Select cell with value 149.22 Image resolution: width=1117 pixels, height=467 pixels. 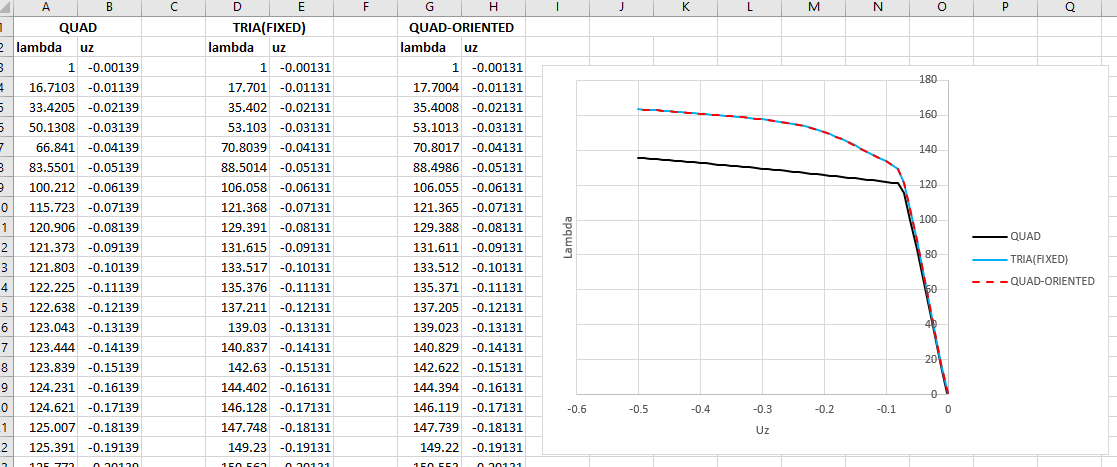pyautogui.click(x=430, y=446)
